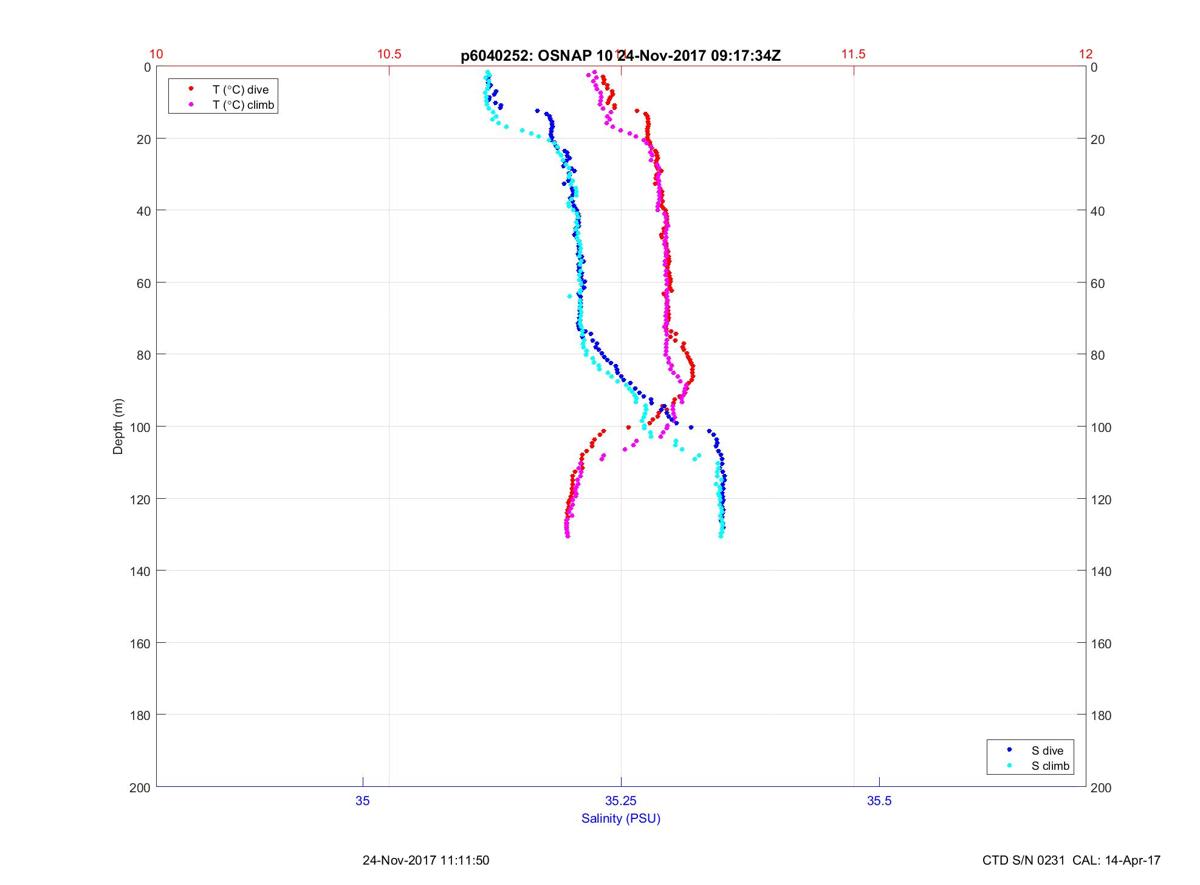
Task: Click temperature tick label 10.5
Action: 389,54
